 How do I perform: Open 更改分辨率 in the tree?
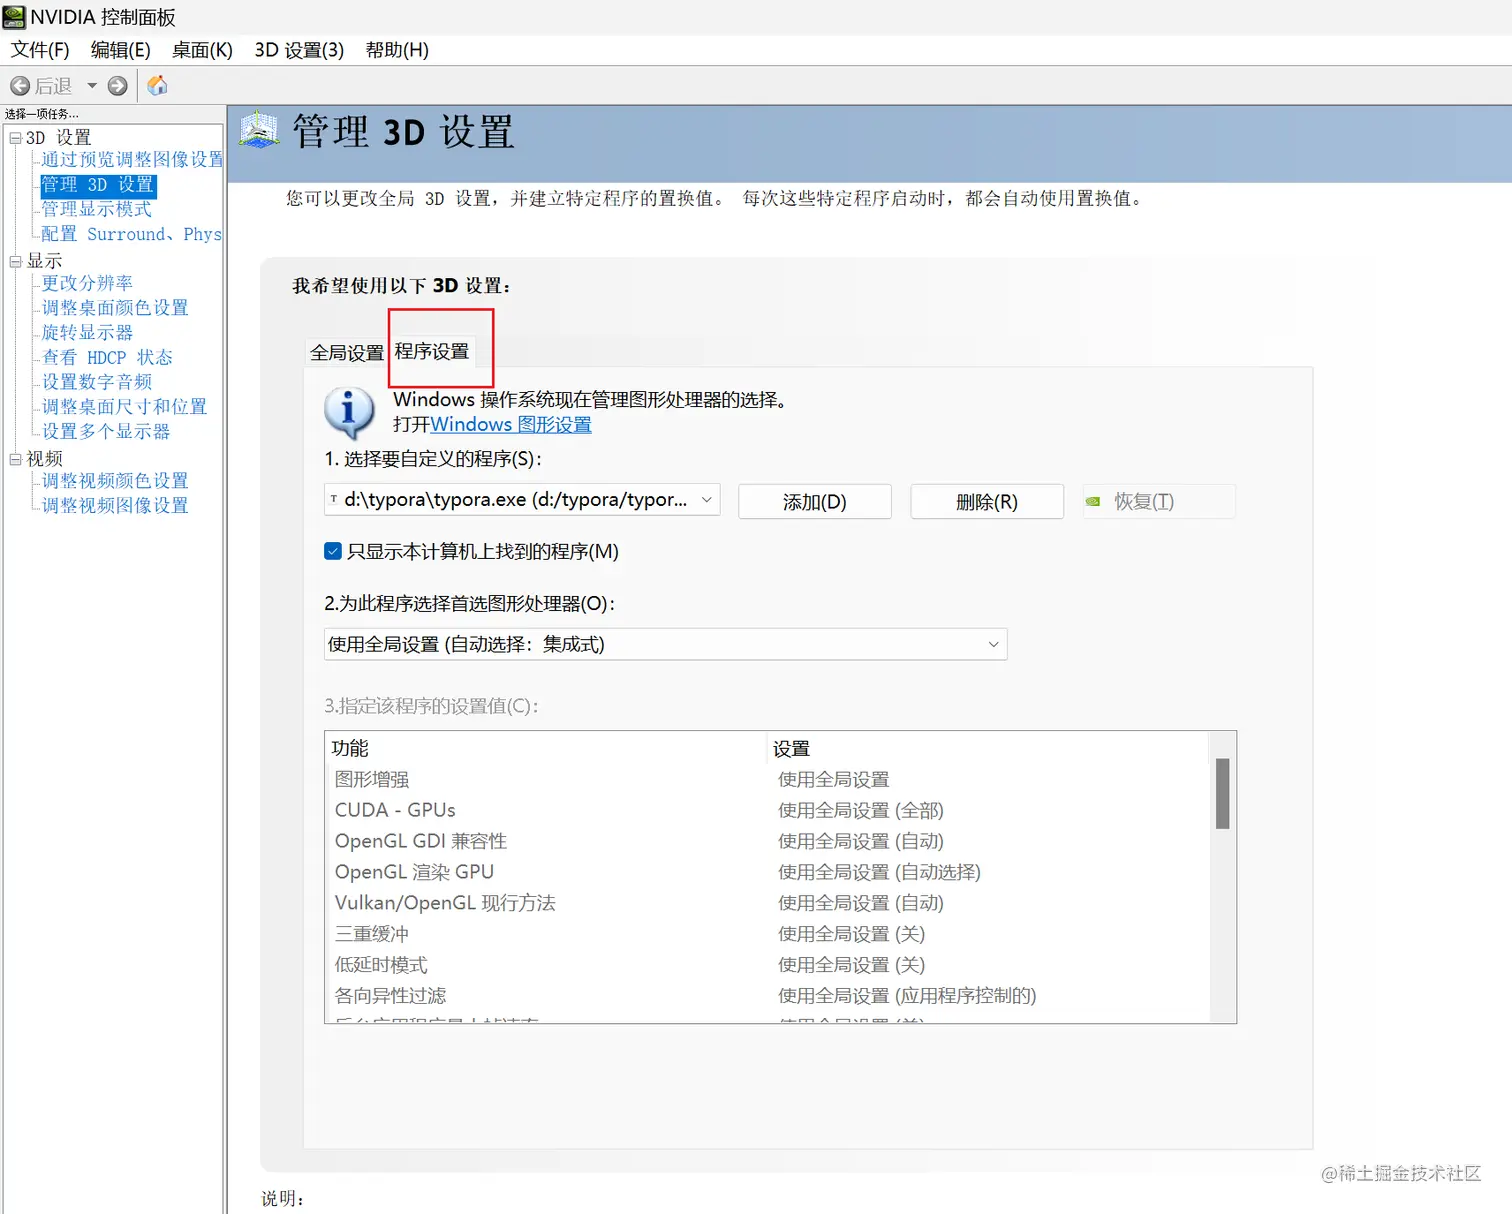click(87, 283)
